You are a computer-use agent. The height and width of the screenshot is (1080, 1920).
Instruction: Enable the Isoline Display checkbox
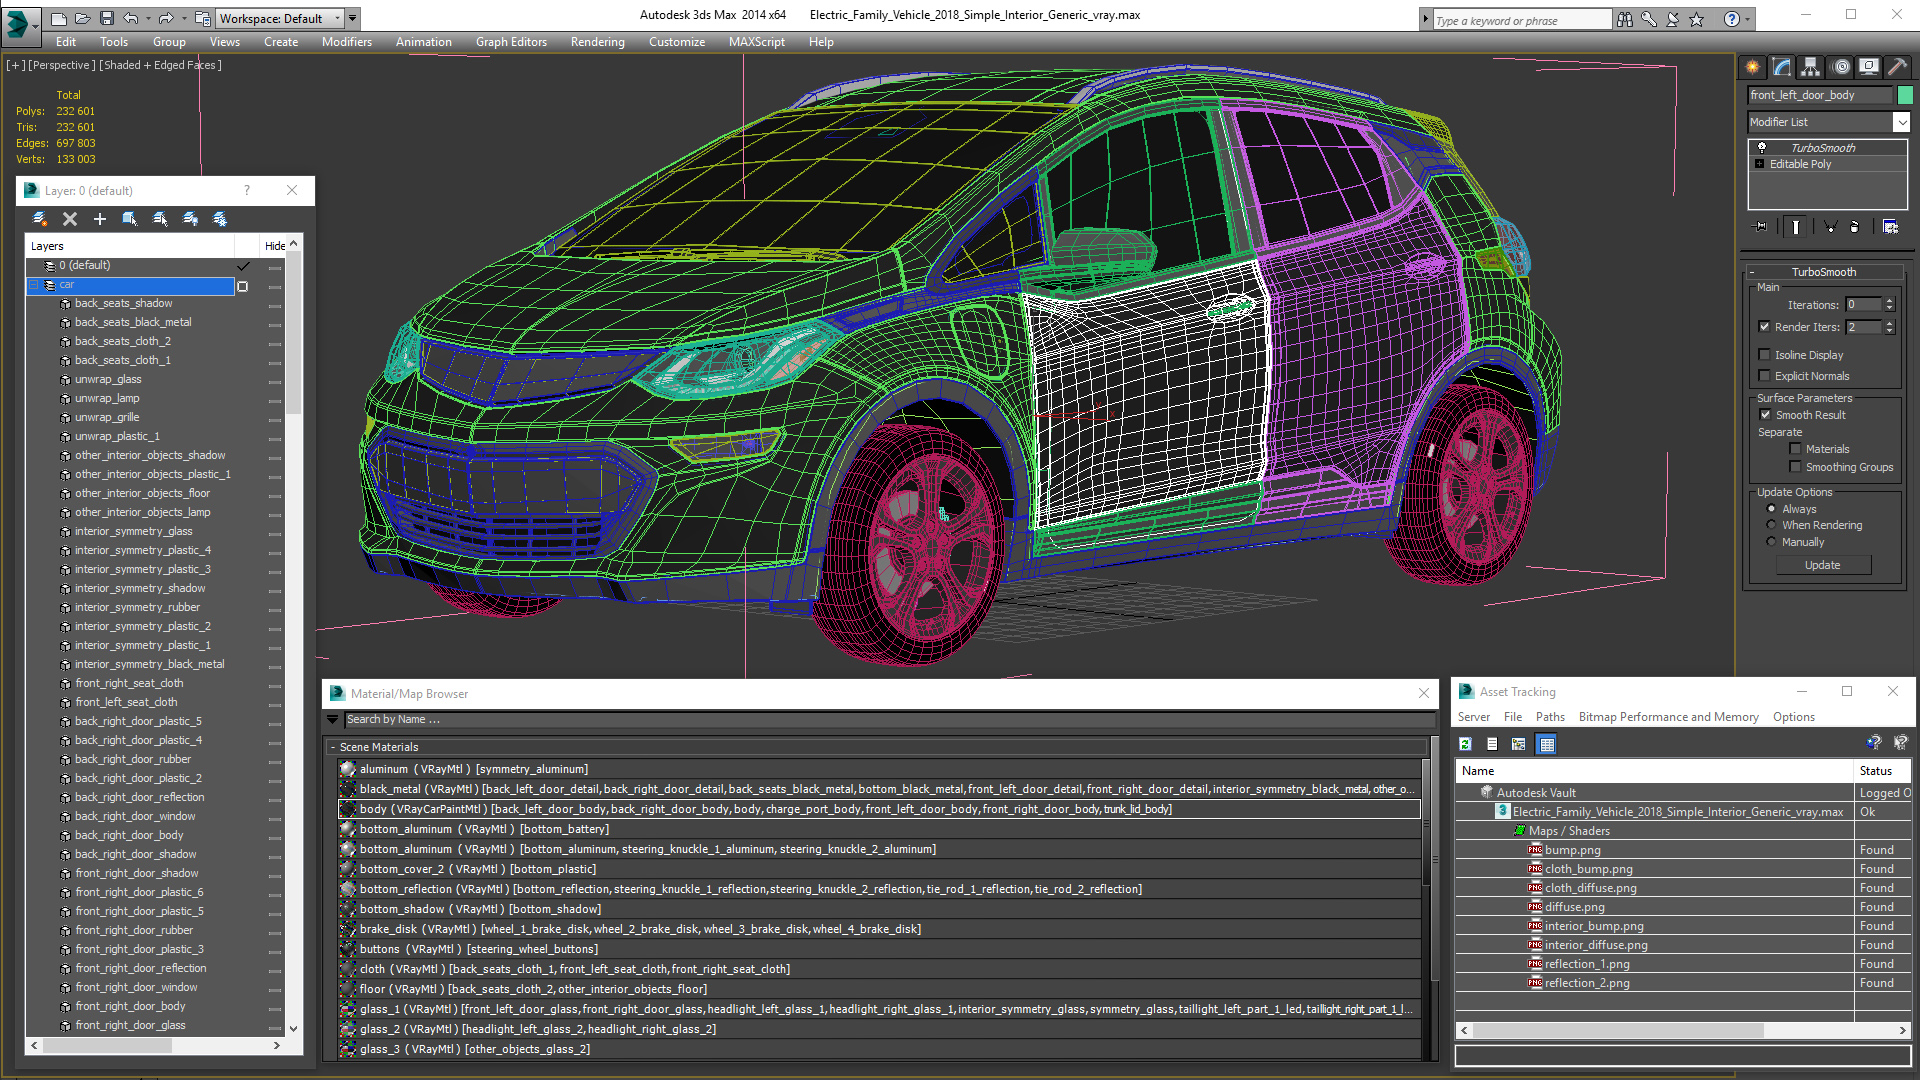[1765, 355]
